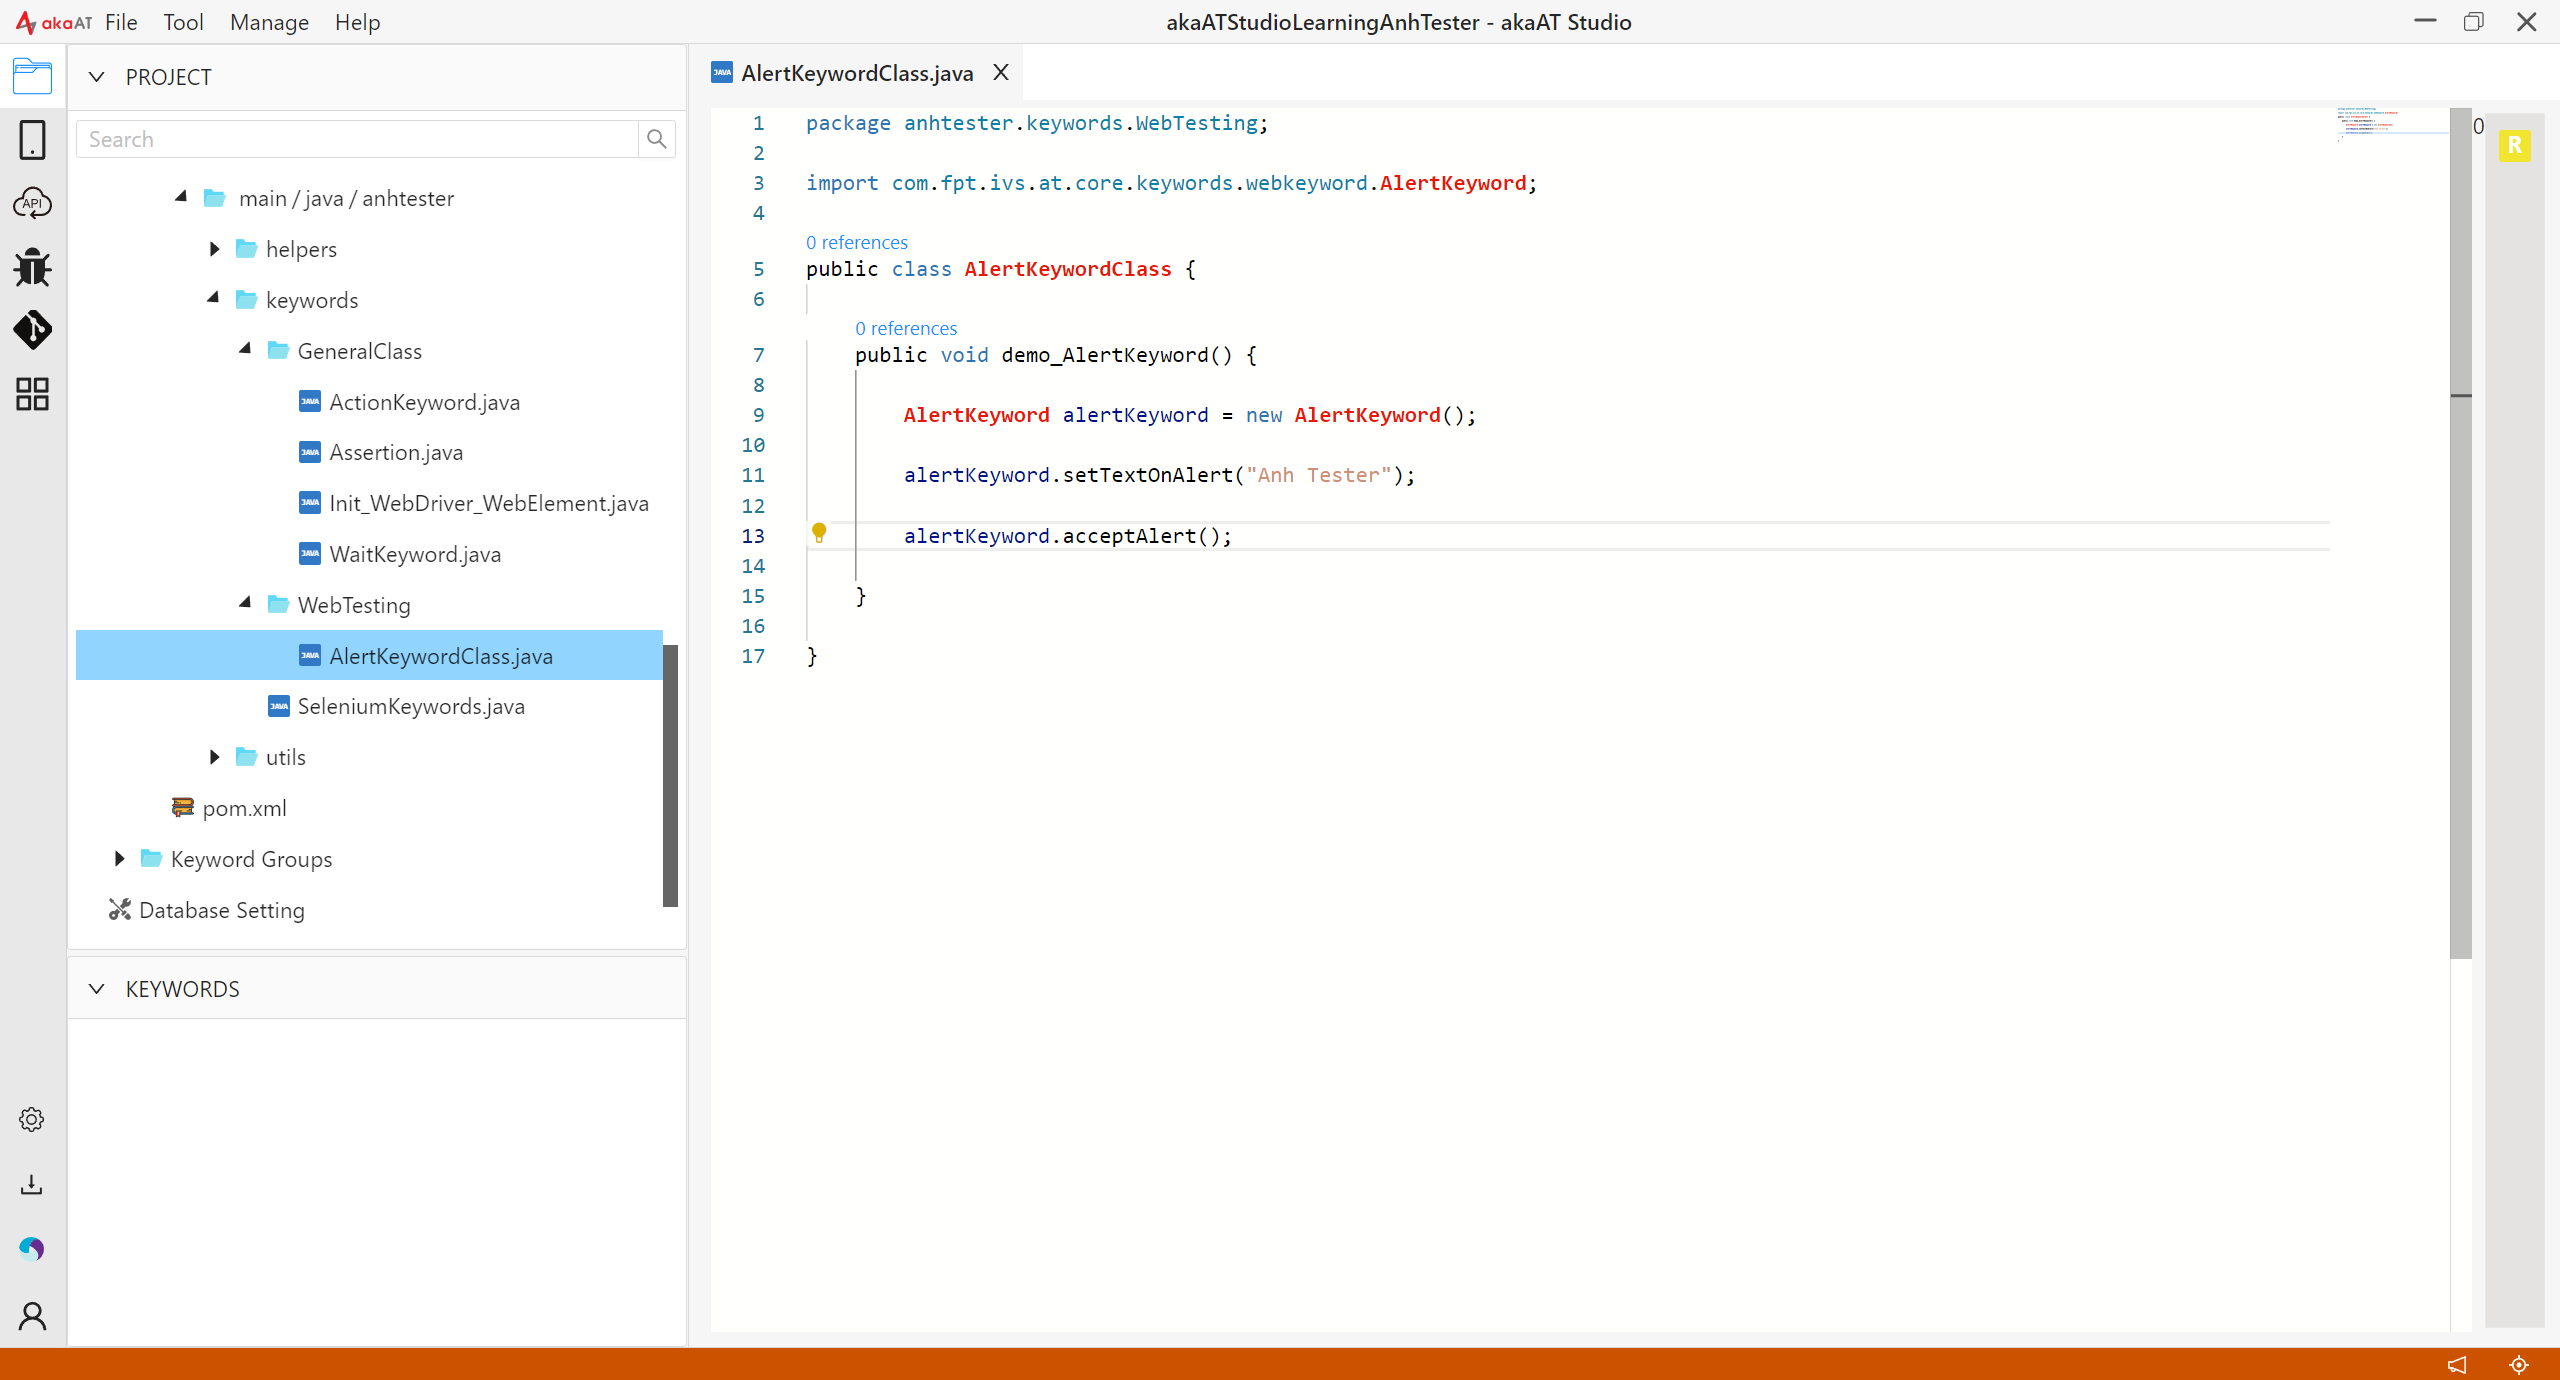The image size is (2560, 1380).
Task: Open the Git source control icon
Action: click(32, 330)
